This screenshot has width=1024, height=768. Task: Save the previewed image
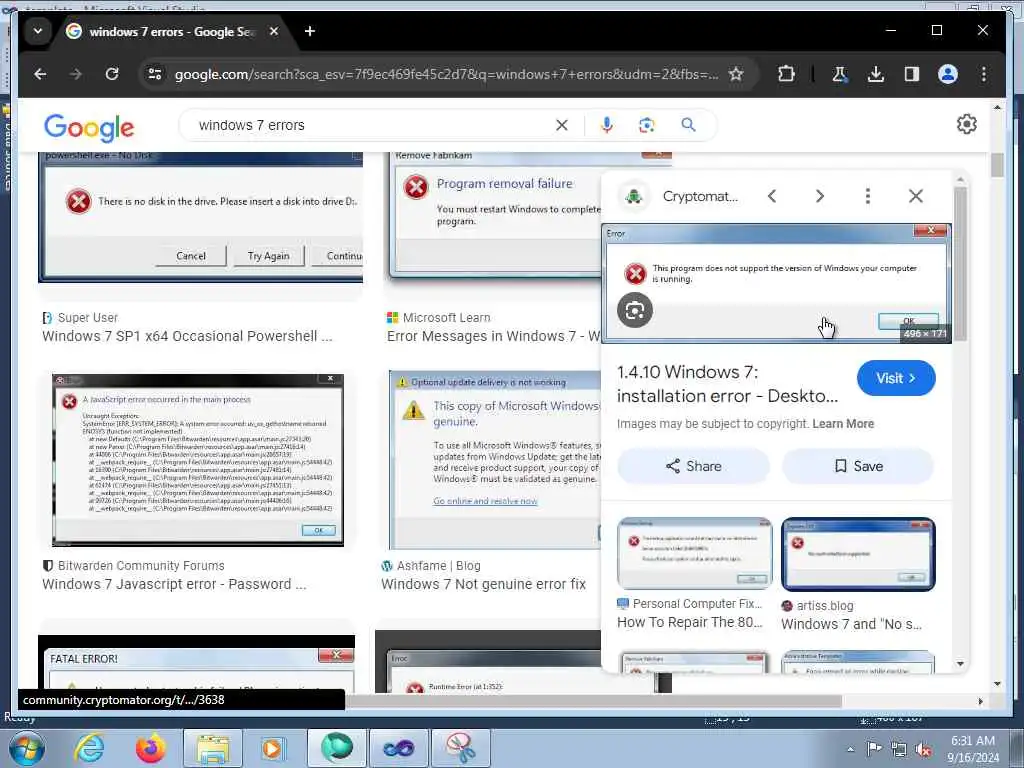point(858,466)
